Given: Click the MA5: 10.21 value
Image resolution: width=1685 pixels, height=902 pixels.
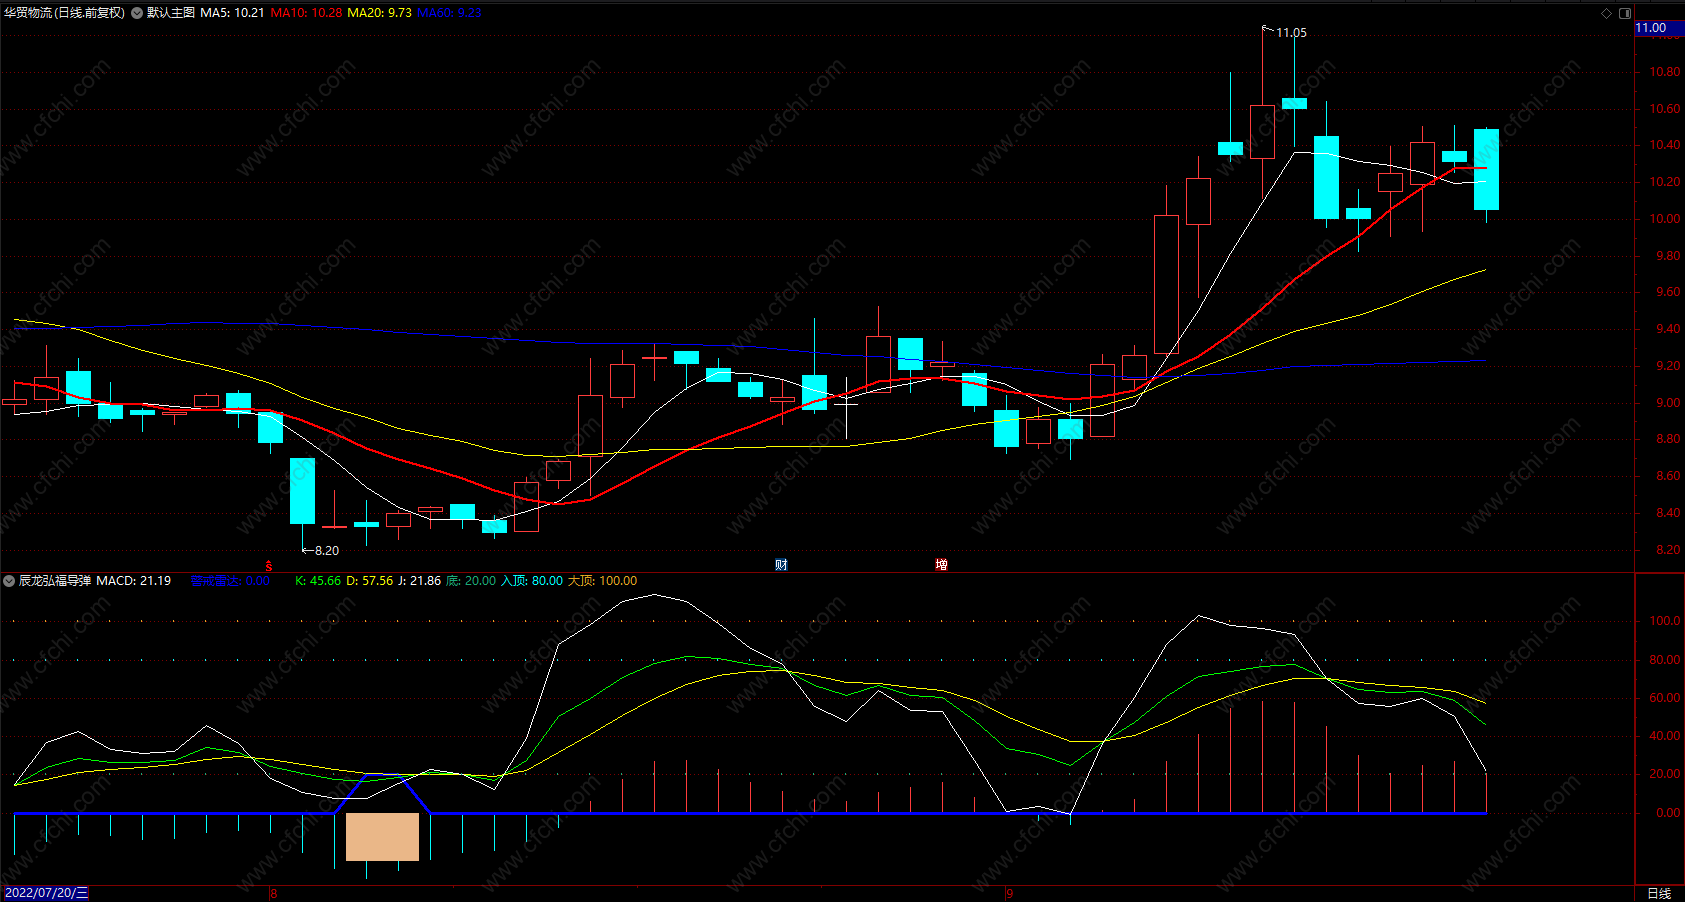Looking at the screenshot, I should (232, 13).
